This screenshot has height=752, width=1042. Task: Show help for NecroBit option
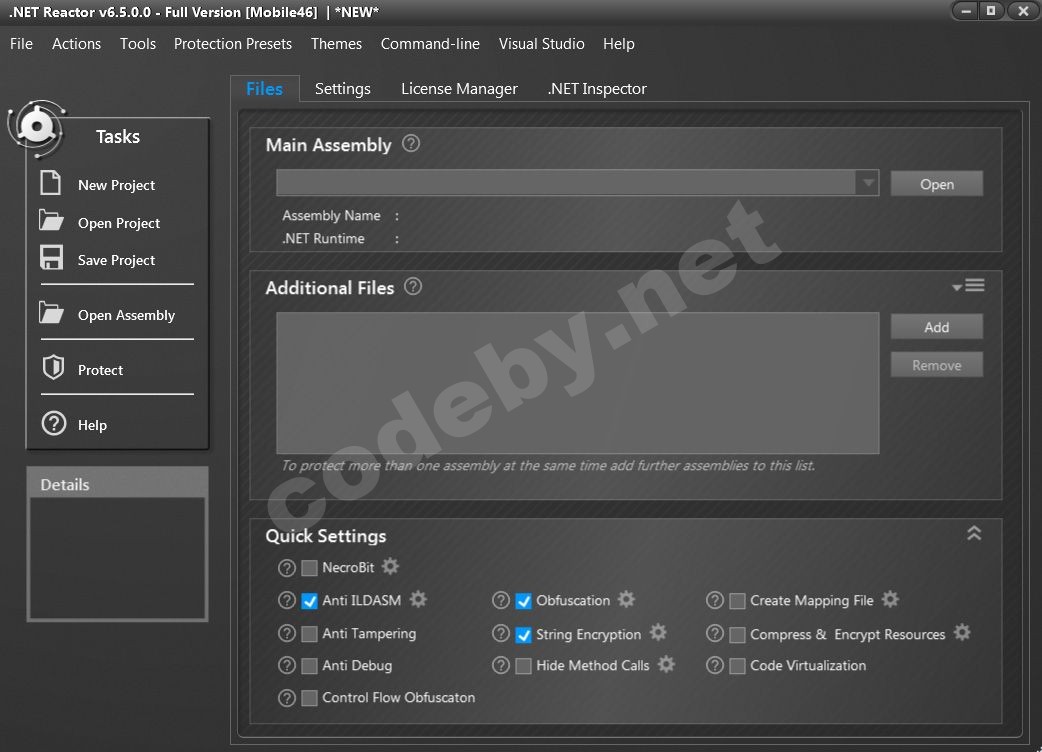pos(286,568)
